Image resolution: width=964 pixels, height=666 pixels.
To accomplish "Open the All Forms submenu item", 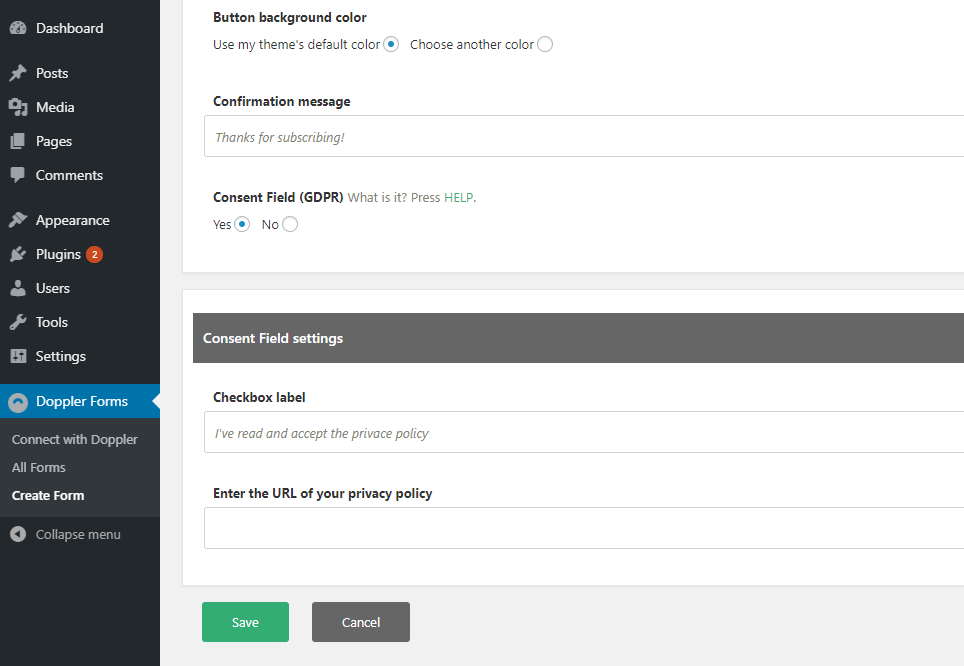I will point(39,467).
